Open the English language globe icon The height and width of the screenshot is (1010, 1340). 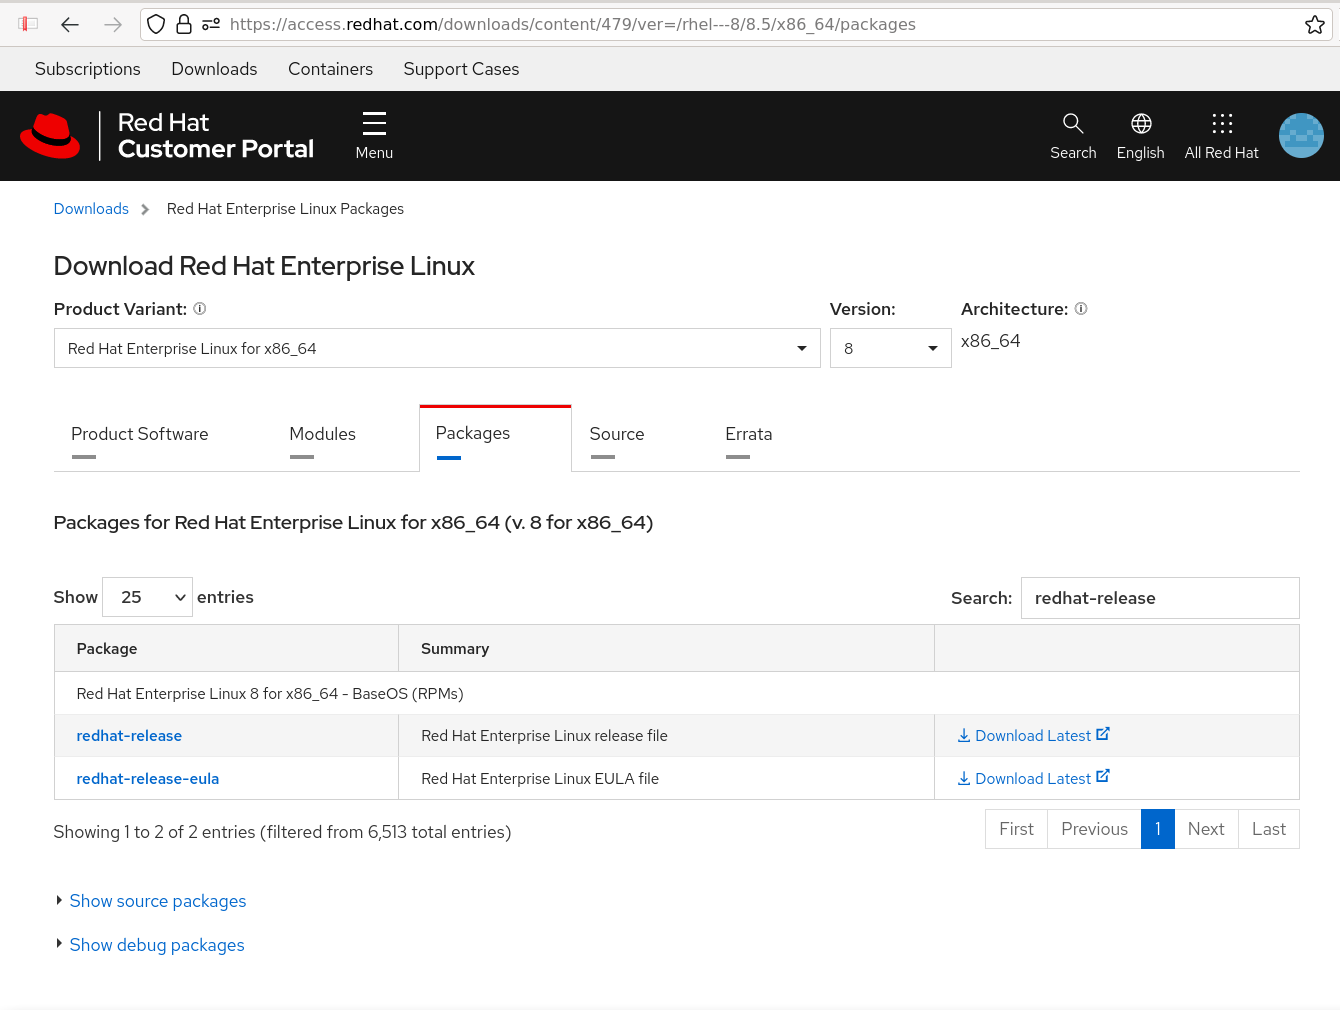(1140, 124)
